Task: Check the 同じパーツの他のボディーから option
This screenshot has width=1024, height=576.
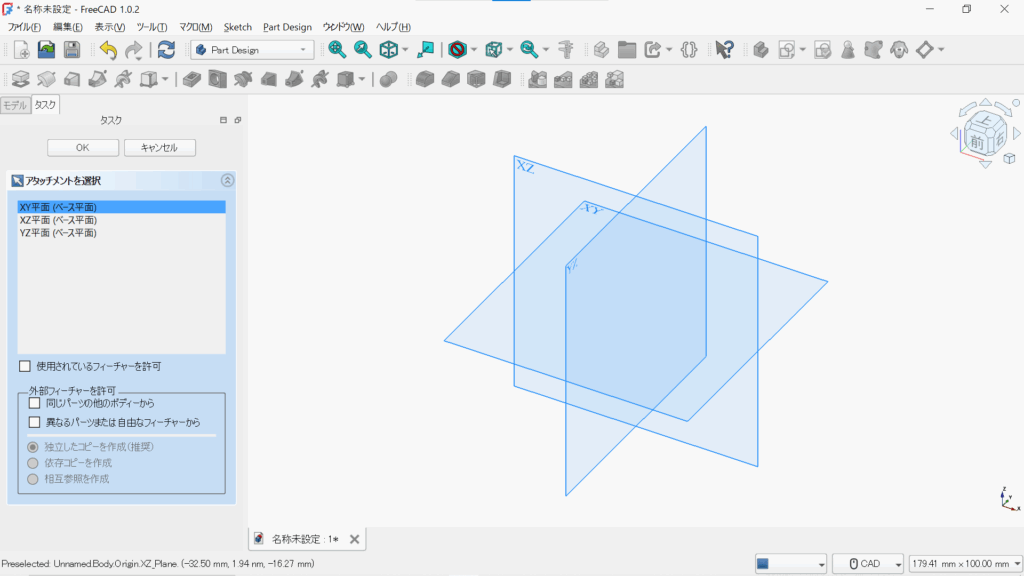Action: point(35,403)
